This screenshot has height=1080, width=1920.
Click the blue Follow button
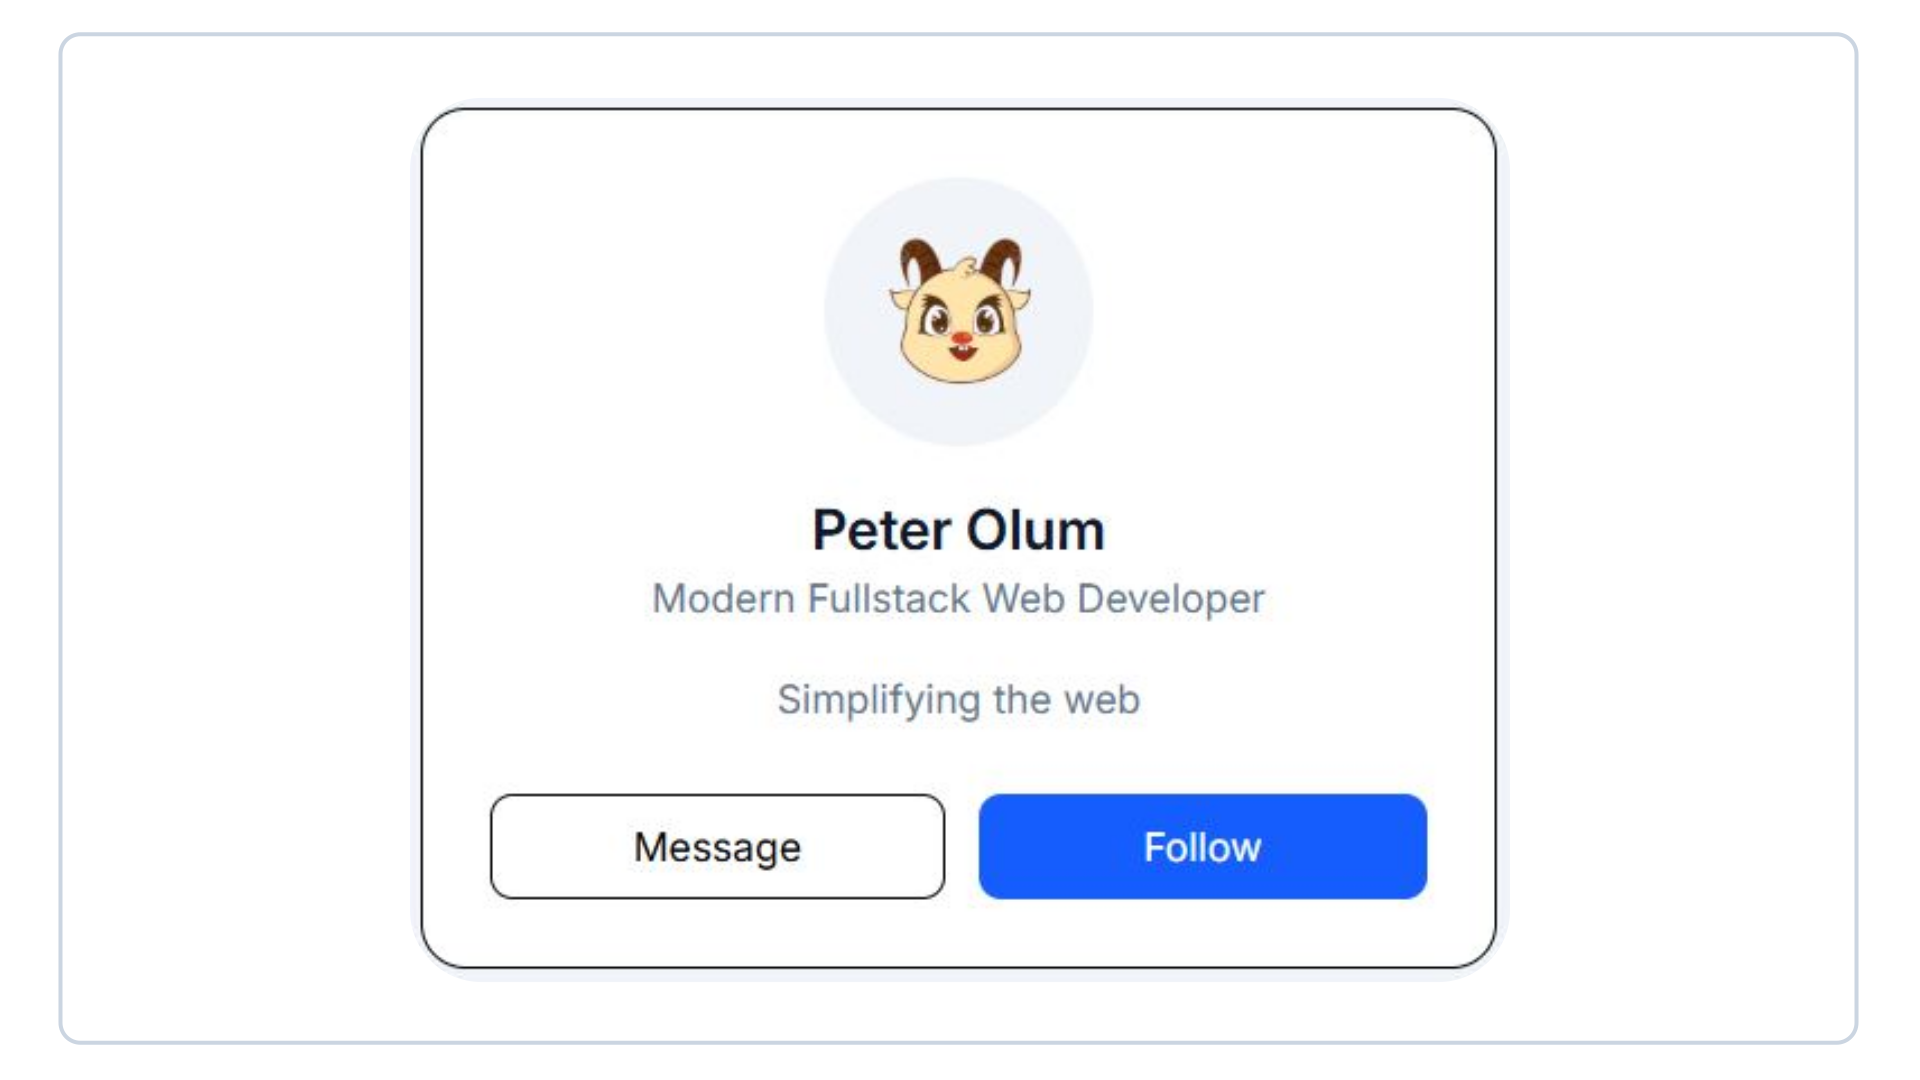point(1202,846)
